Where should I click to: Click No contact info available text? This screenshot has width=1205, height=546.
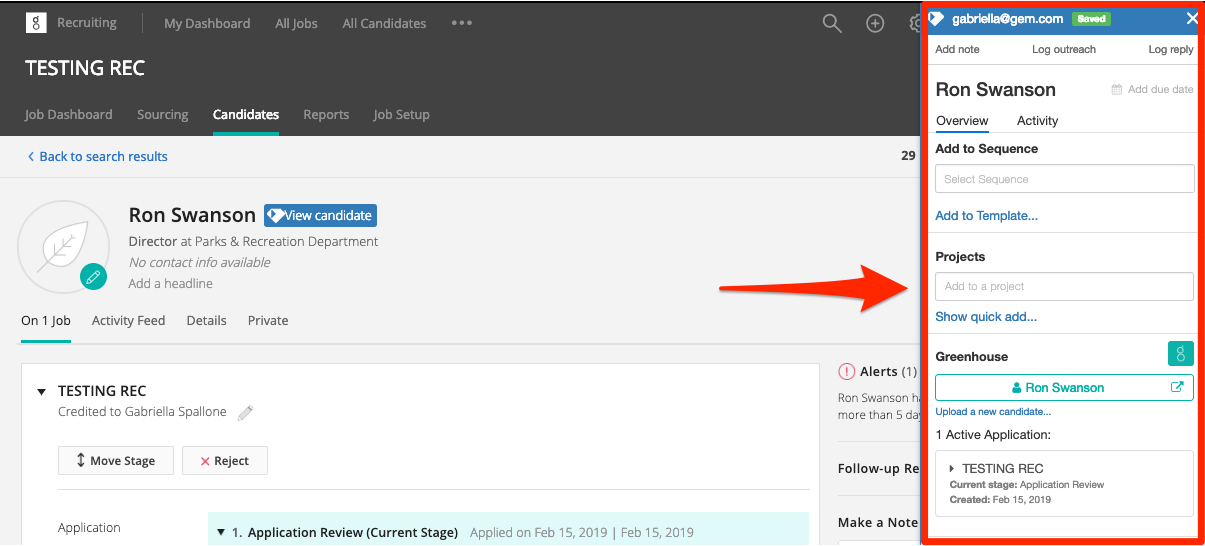pyautogui.click(x=200, y=262)
